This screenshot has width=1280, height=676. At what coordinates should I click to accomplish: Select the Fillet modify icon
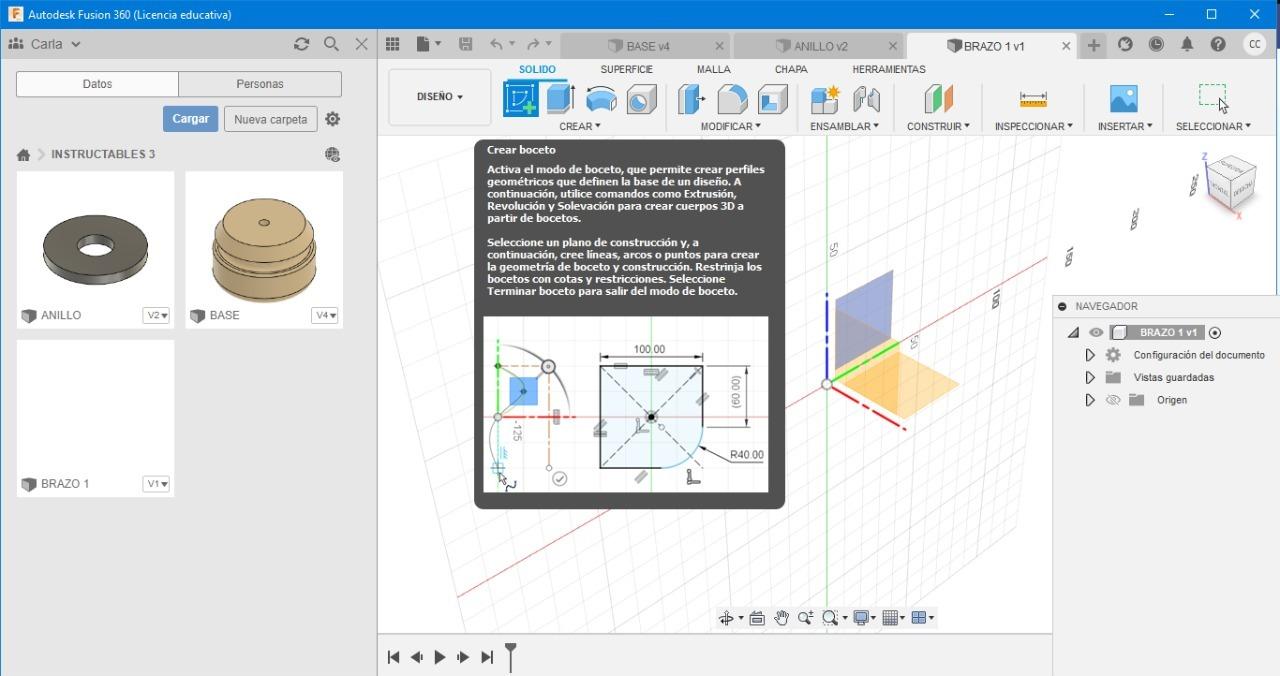click(732, 99)
